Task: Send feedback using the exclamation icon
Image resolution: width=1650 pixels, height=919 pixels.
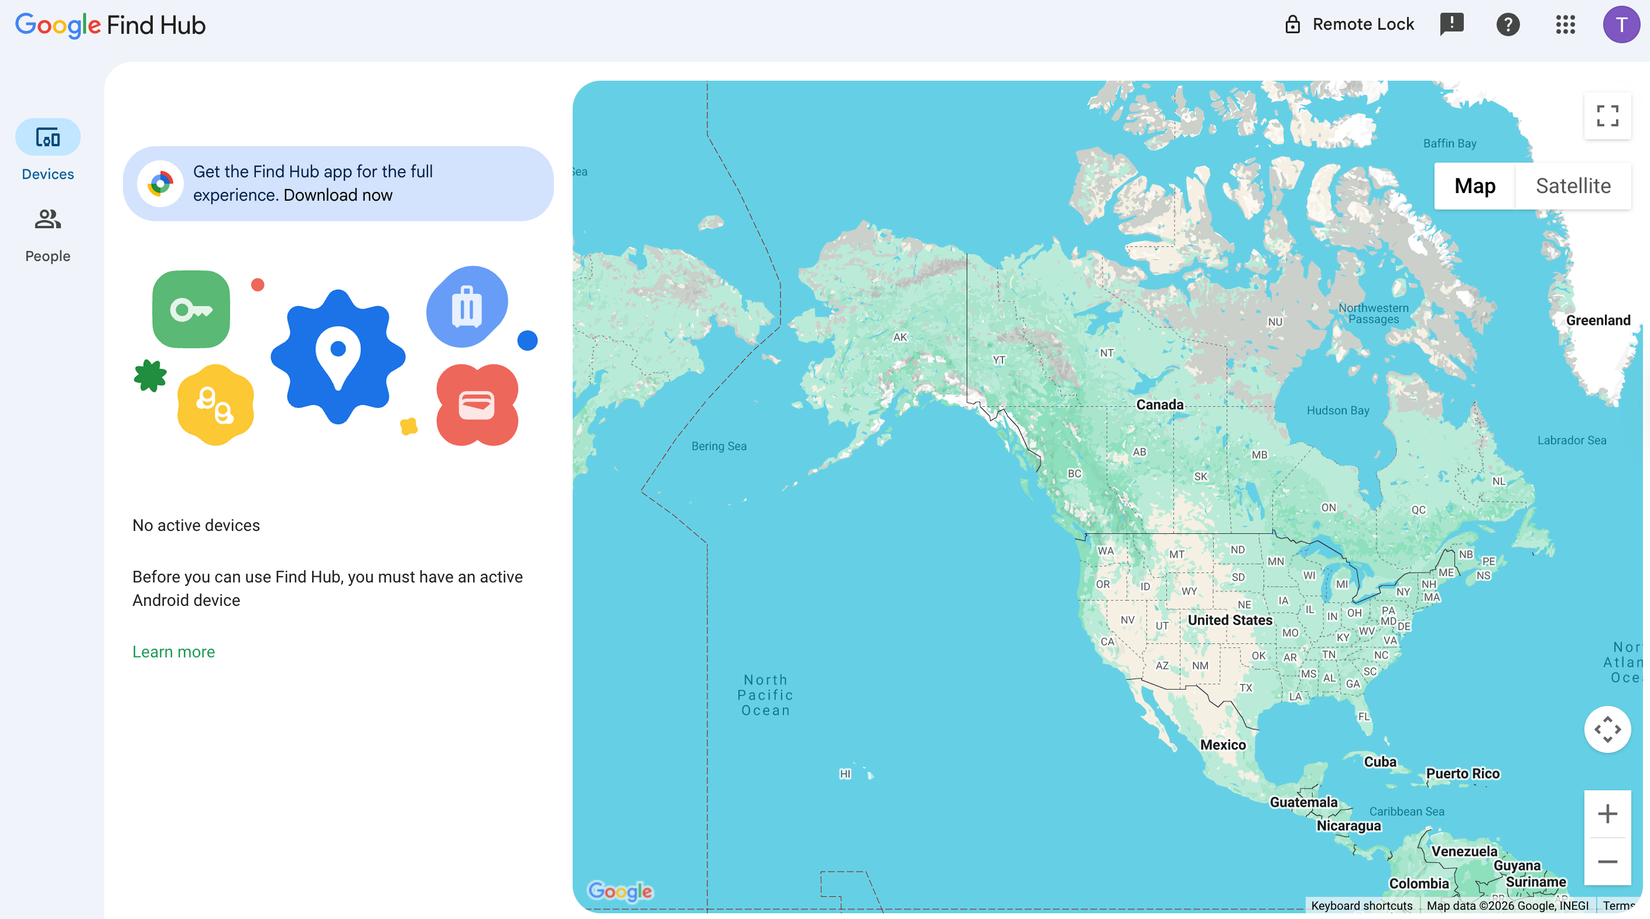Action: coord(1451,24)
